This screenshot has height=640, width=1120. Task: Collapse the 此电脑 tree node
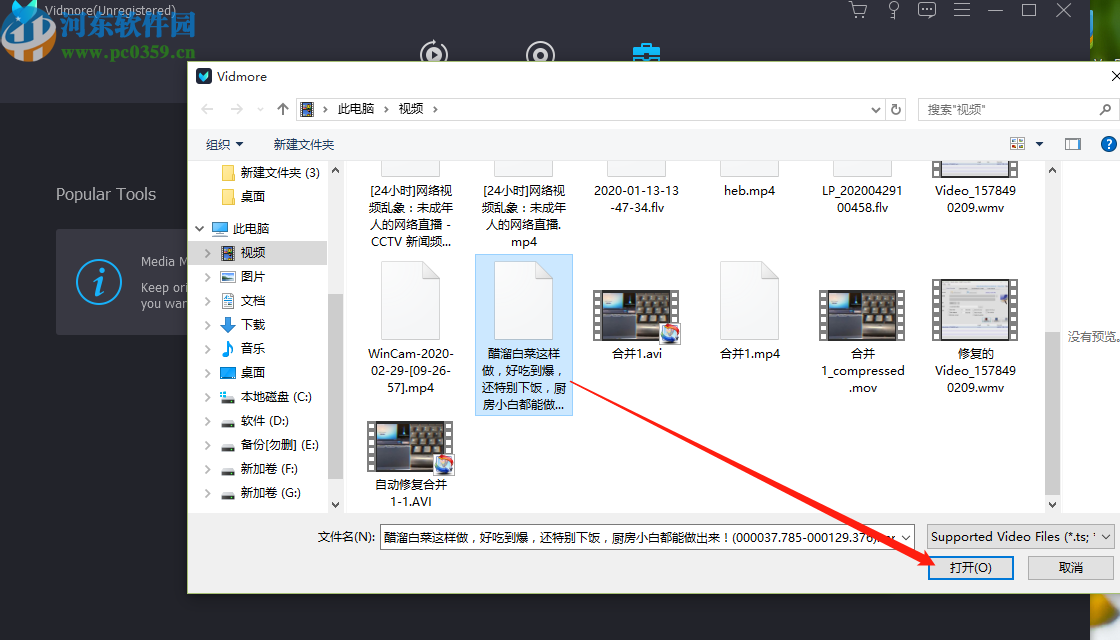(199, 229)
